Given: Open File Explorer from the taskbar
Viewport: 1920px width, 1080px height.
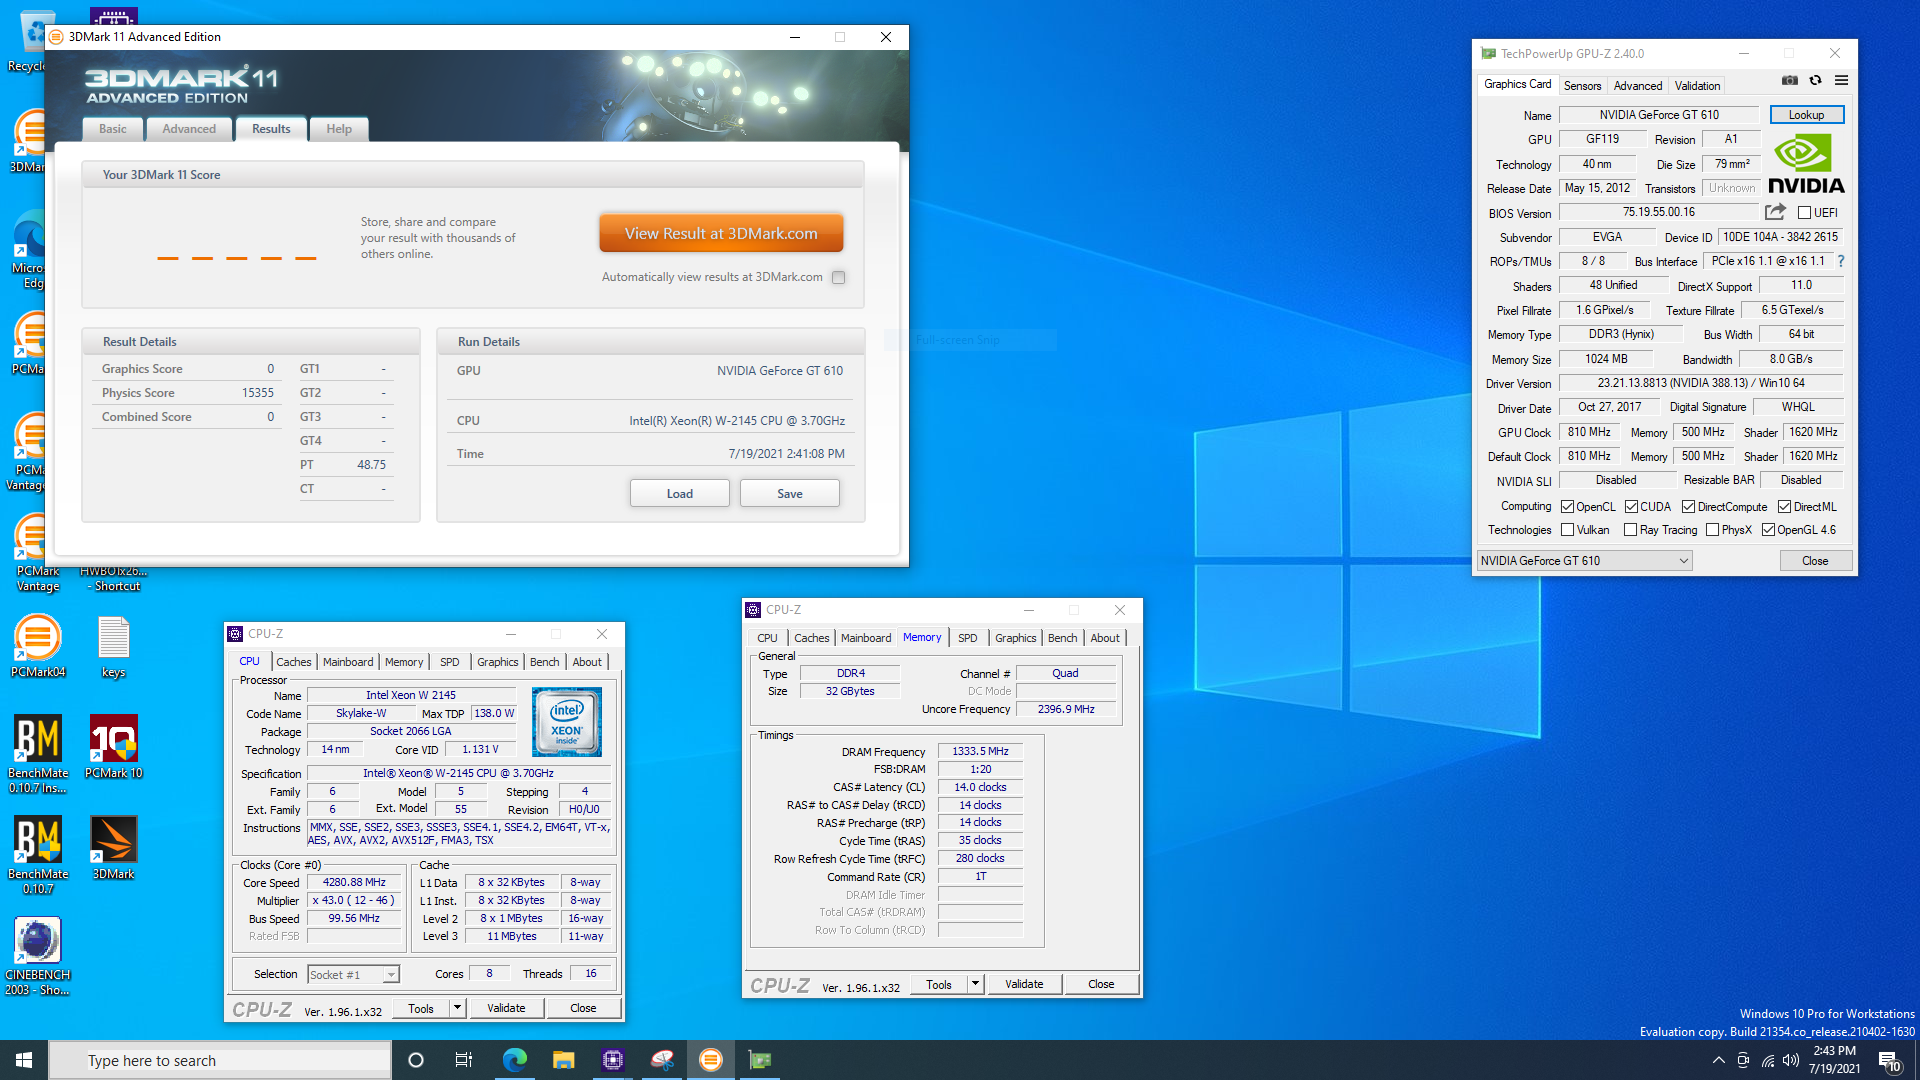Looking at the screenshot, I should pos(563,1060).
